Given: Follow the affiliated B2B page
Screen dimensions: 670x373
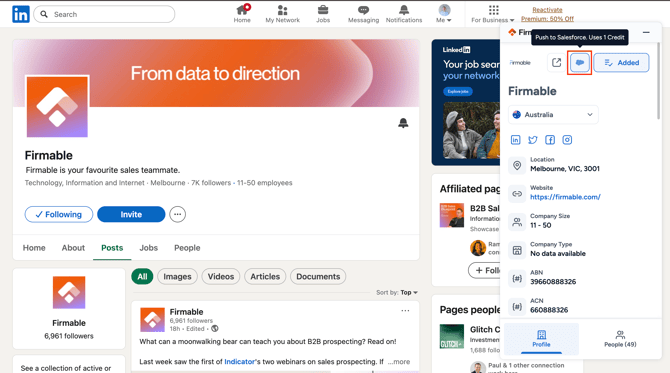Looking at the screenshot, I should [485, 270].
